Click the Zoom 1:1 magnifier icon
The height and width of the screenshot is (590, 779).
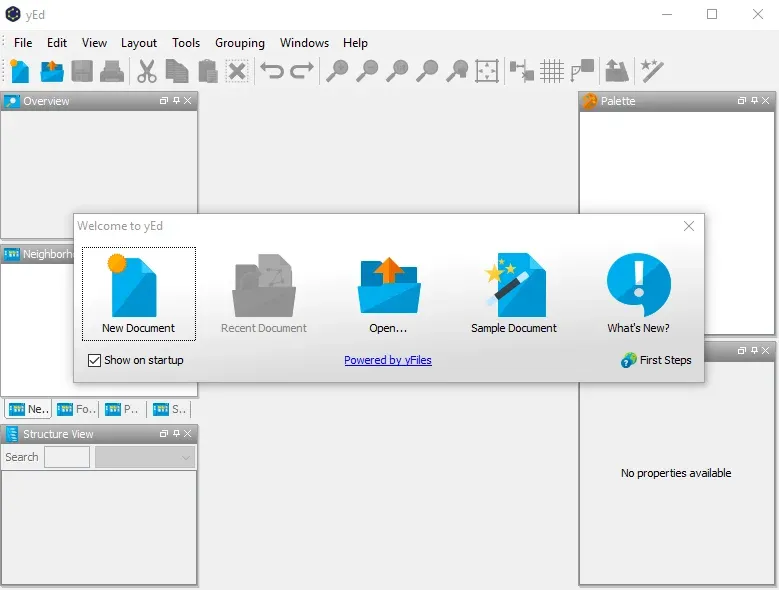(x=397, y=71)
